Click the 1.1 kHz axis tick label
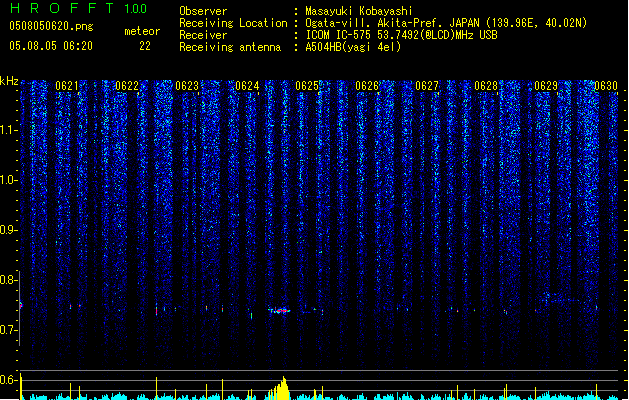Image resolution: width=629 pixels, height=400 pixels. pos(8,130)
